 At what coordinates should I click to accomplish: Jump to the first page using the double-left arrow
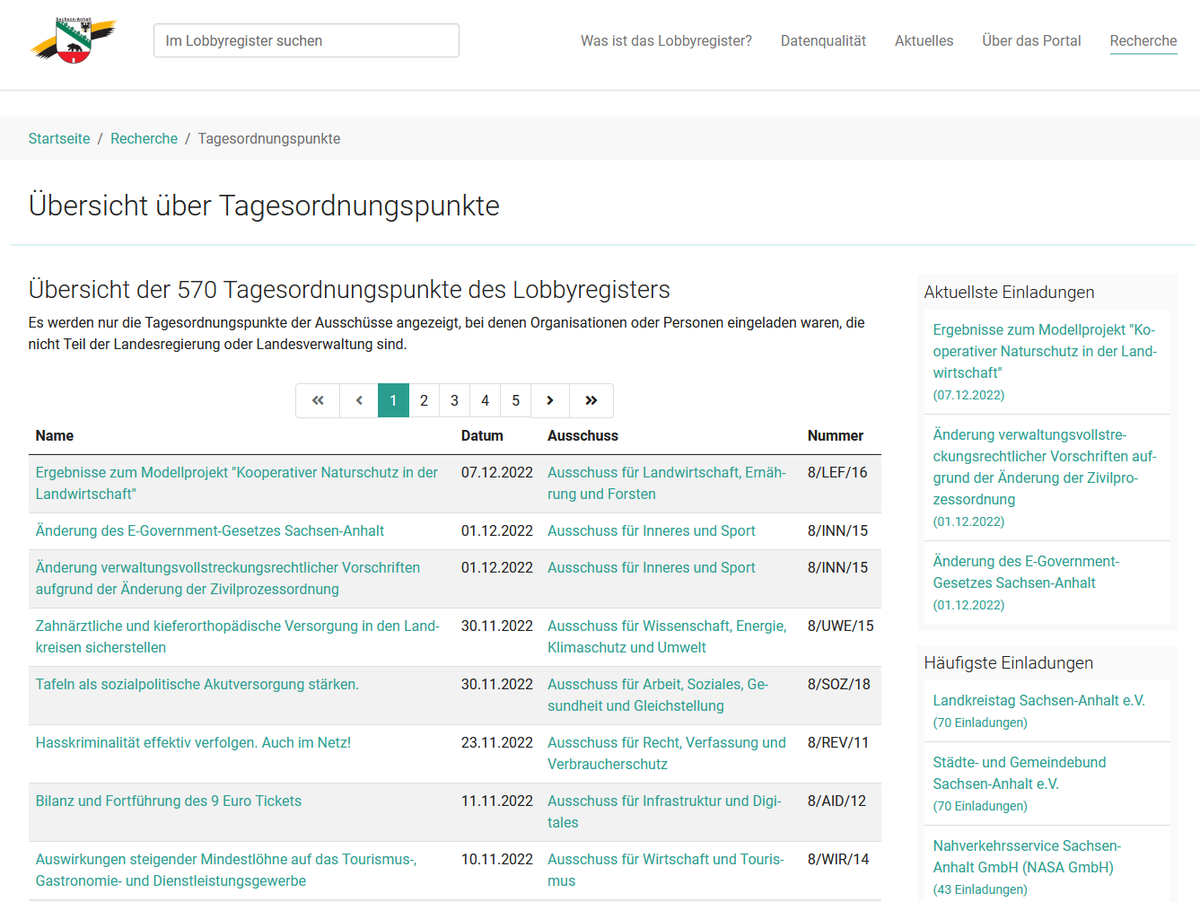pyautogui.click(x=317, y=400)
